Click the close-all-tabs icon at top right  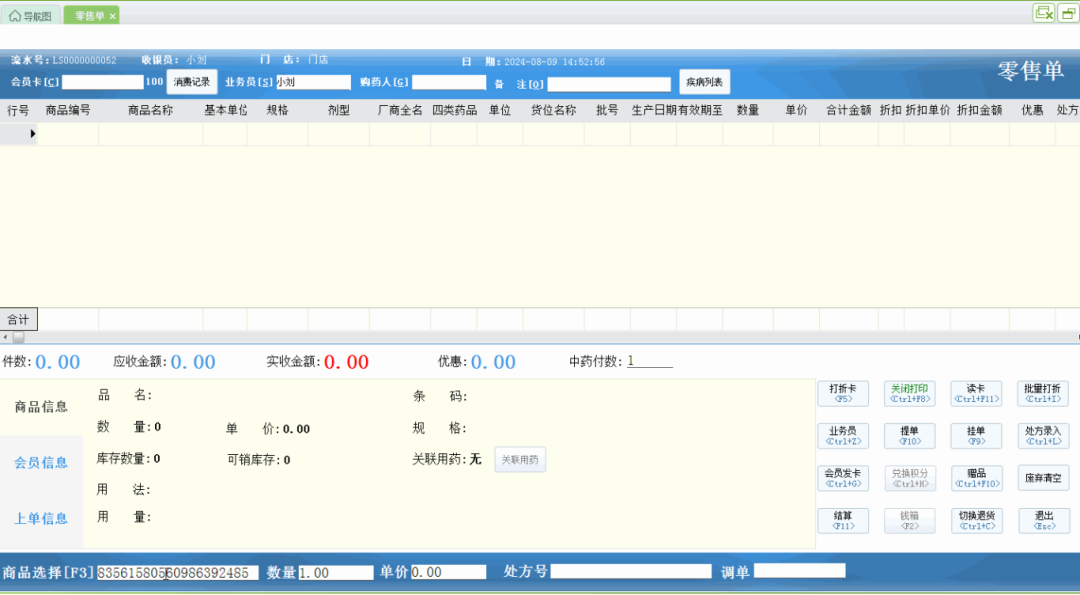tap(1043, 13)
